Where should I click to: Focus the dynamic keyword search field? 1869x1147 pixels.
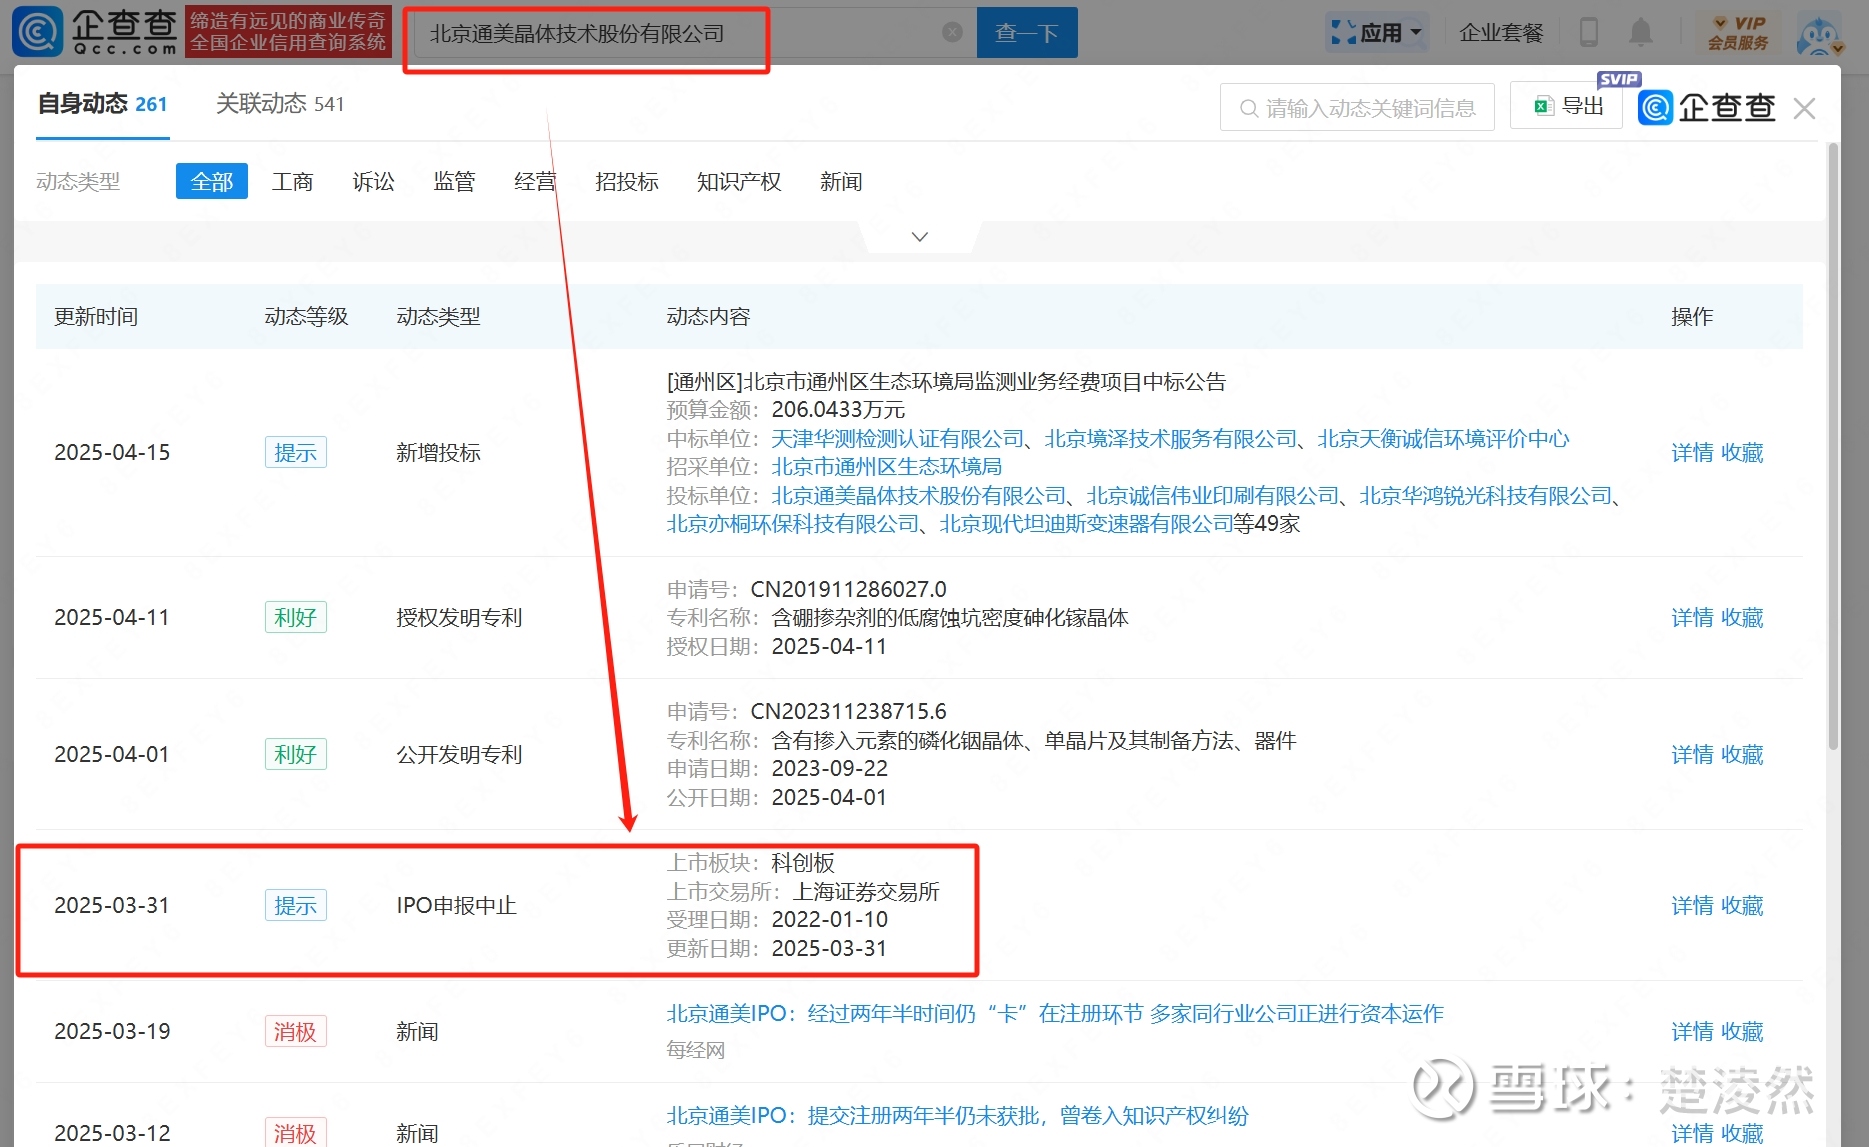pos(1357,107)
